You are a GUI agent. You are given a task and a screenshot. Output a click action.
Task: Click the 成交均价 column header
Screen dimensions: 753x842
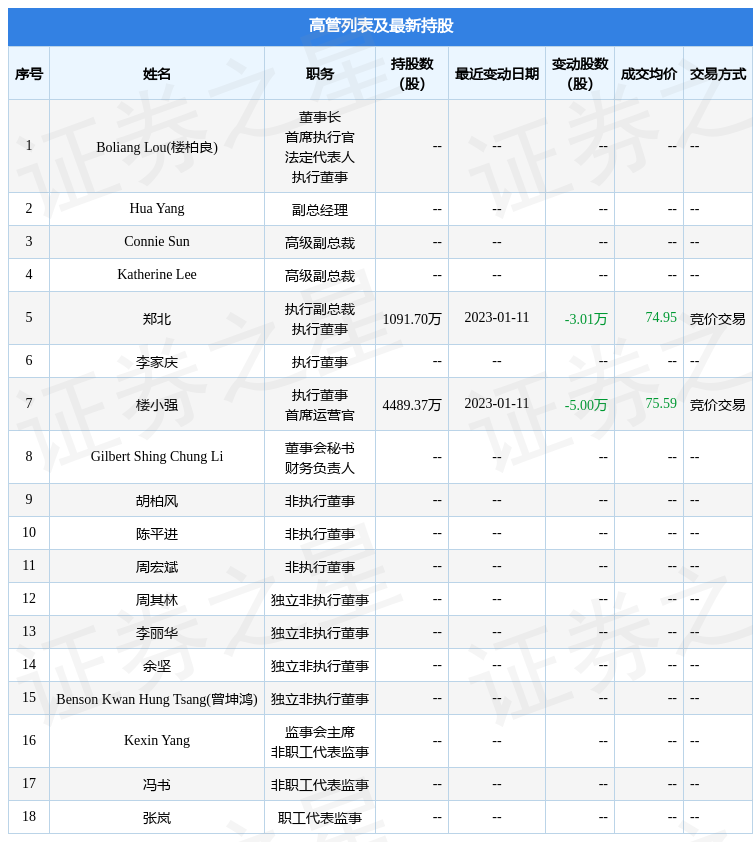pyautogui.click(x=649, y=74)
